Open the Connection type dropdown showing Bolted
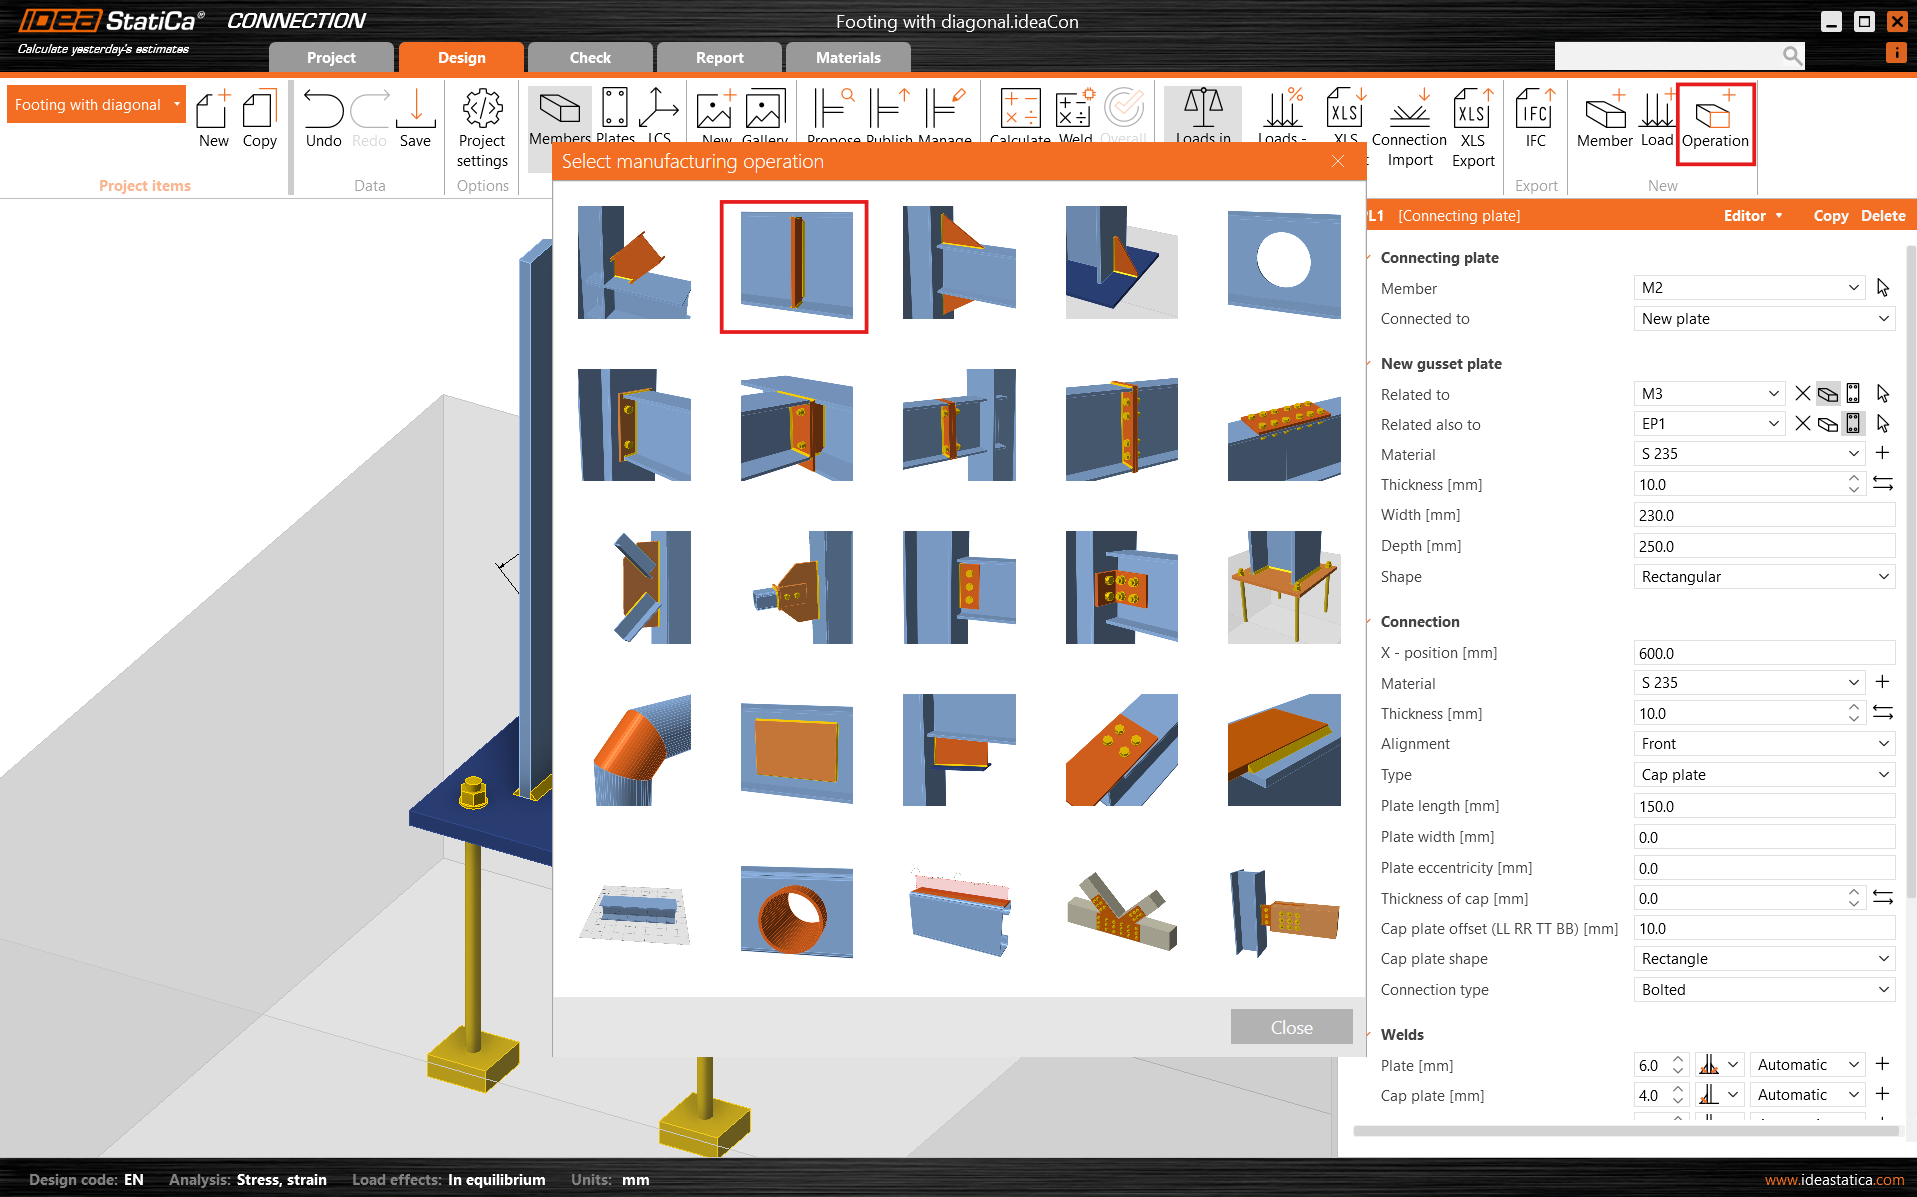This screenshot has height=1197, width=1917. 1764,990
